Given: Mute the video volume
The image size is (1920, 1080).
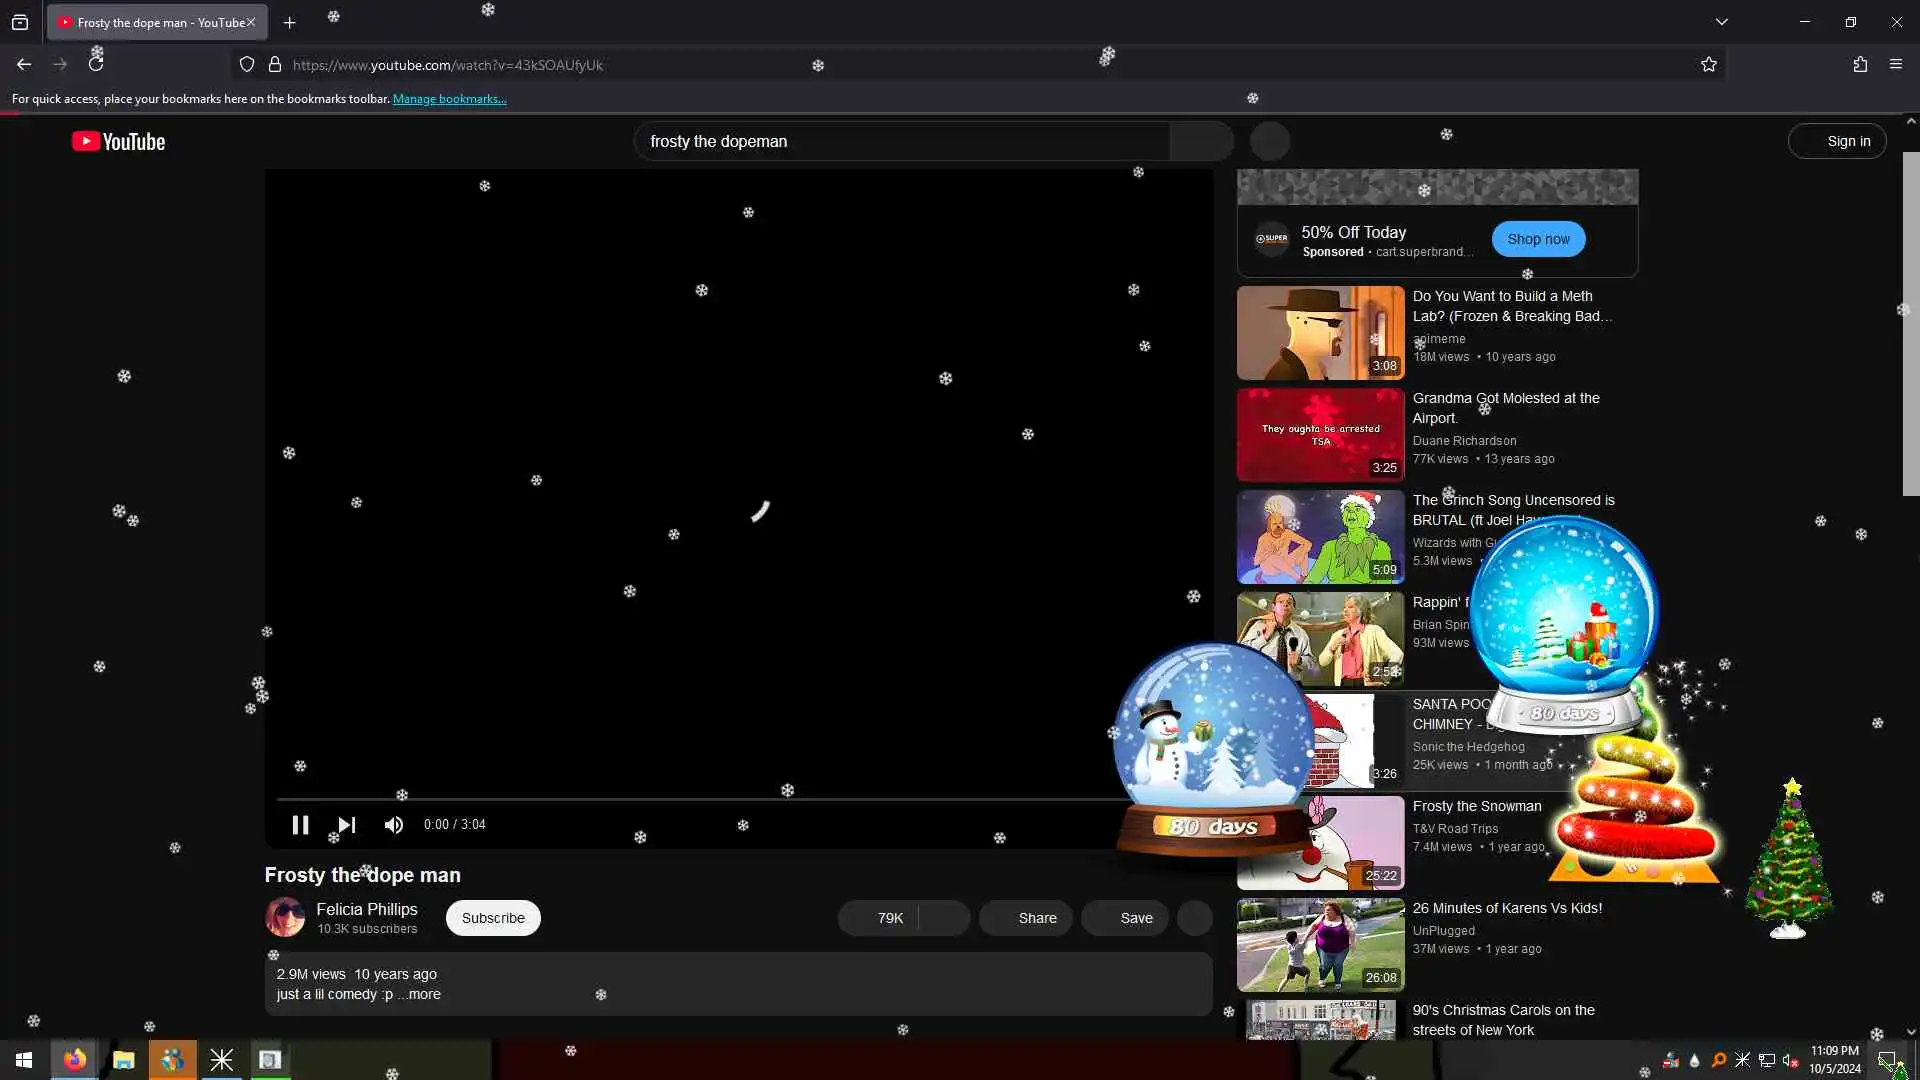Looking at the screenshot, I should pos(393,825).
